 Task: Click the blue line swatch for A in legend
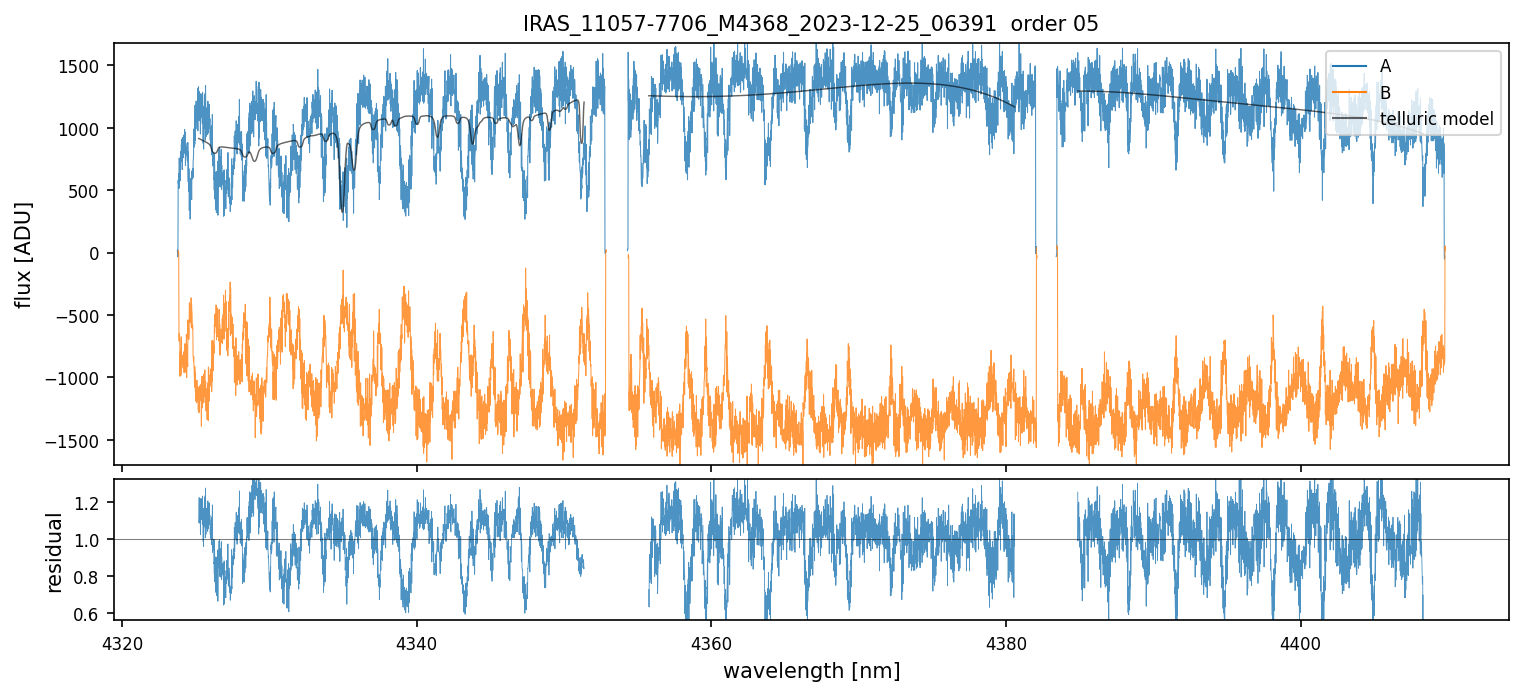[1350, 66]
